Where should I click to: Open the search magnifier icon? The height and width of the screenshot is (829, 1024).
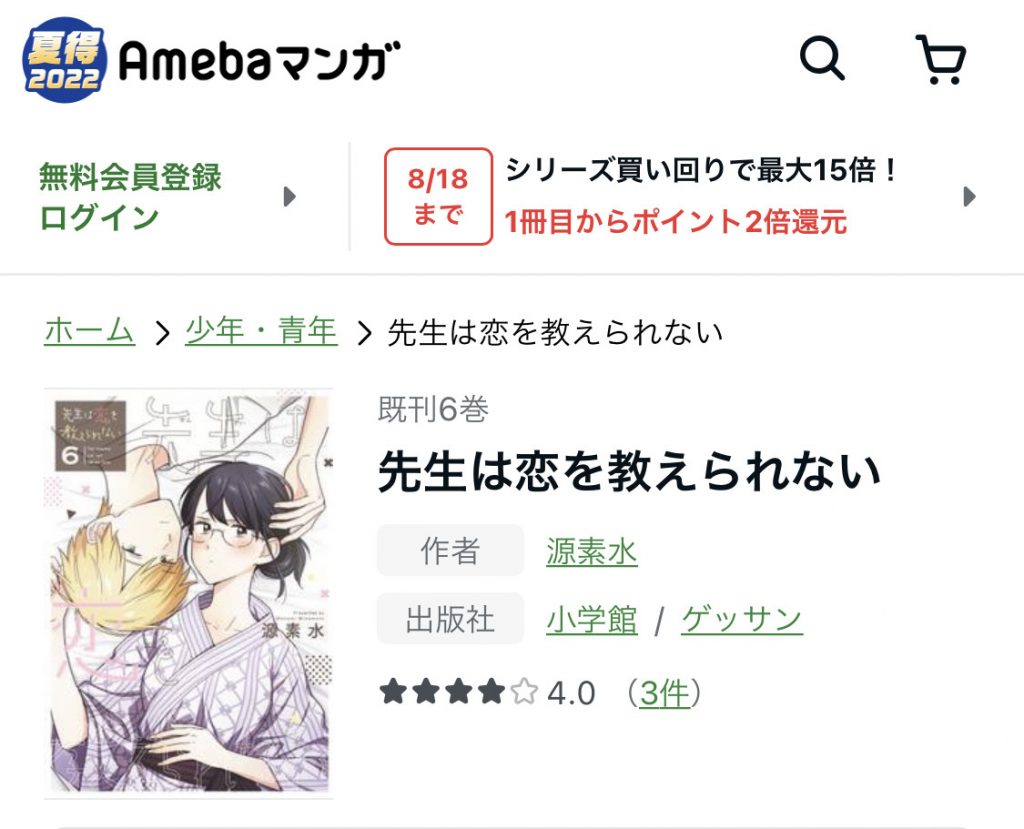pyautogui.click(x=822, y=59)
